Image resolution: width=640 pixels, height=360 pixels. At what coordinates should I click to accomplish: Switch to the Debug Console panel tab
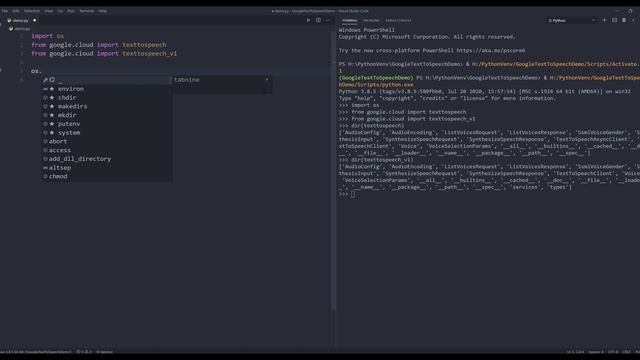tap(398, 20)
